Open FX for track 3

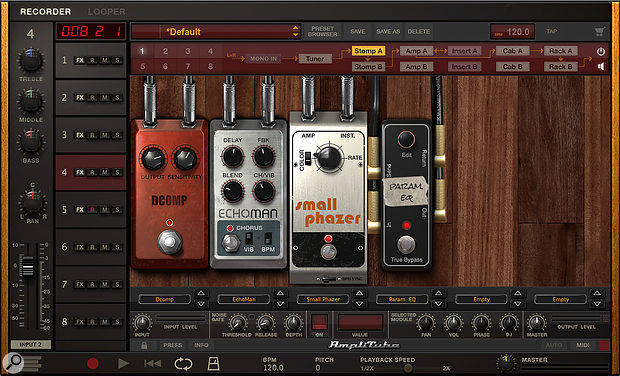coord(80,135)
